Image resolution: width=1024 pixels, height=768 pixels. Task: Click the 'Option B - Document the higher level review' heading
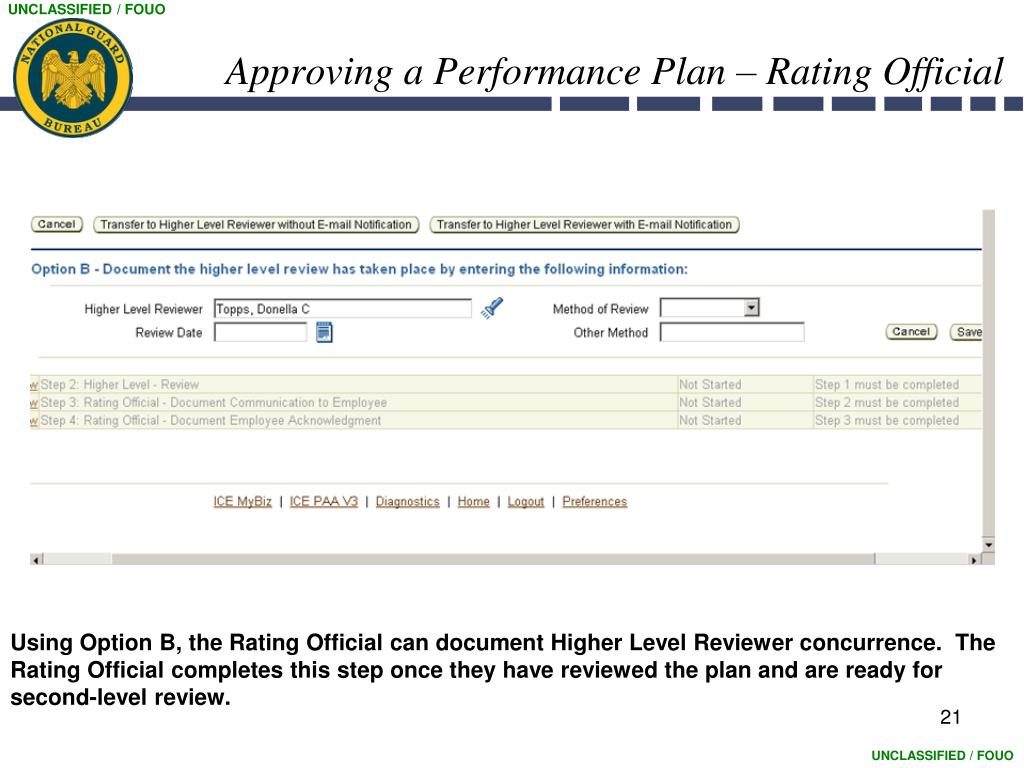pos(359,269)
